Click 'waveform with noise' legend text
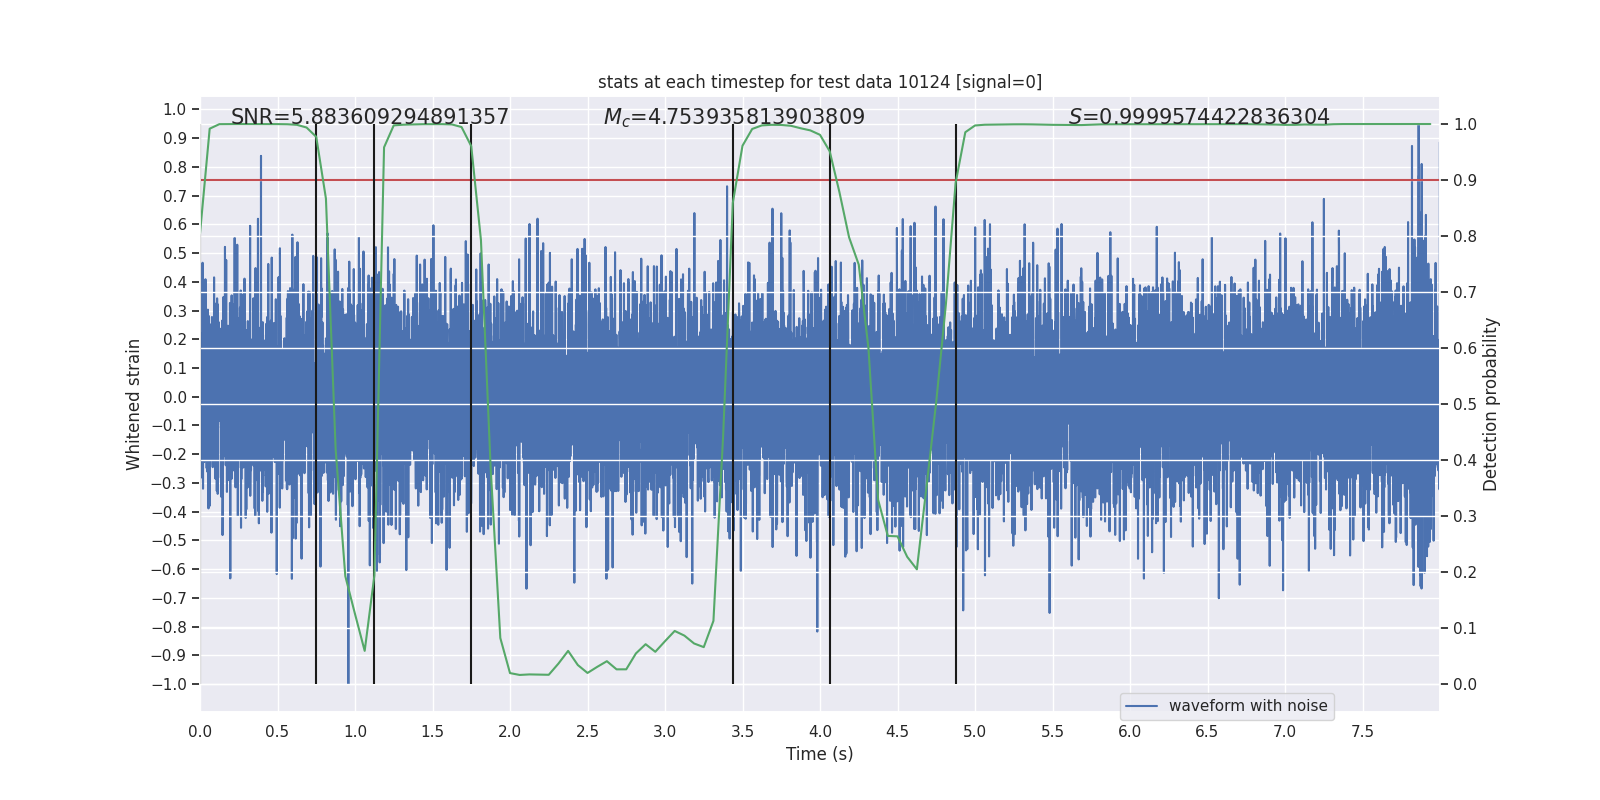 tap(1247, 706)
